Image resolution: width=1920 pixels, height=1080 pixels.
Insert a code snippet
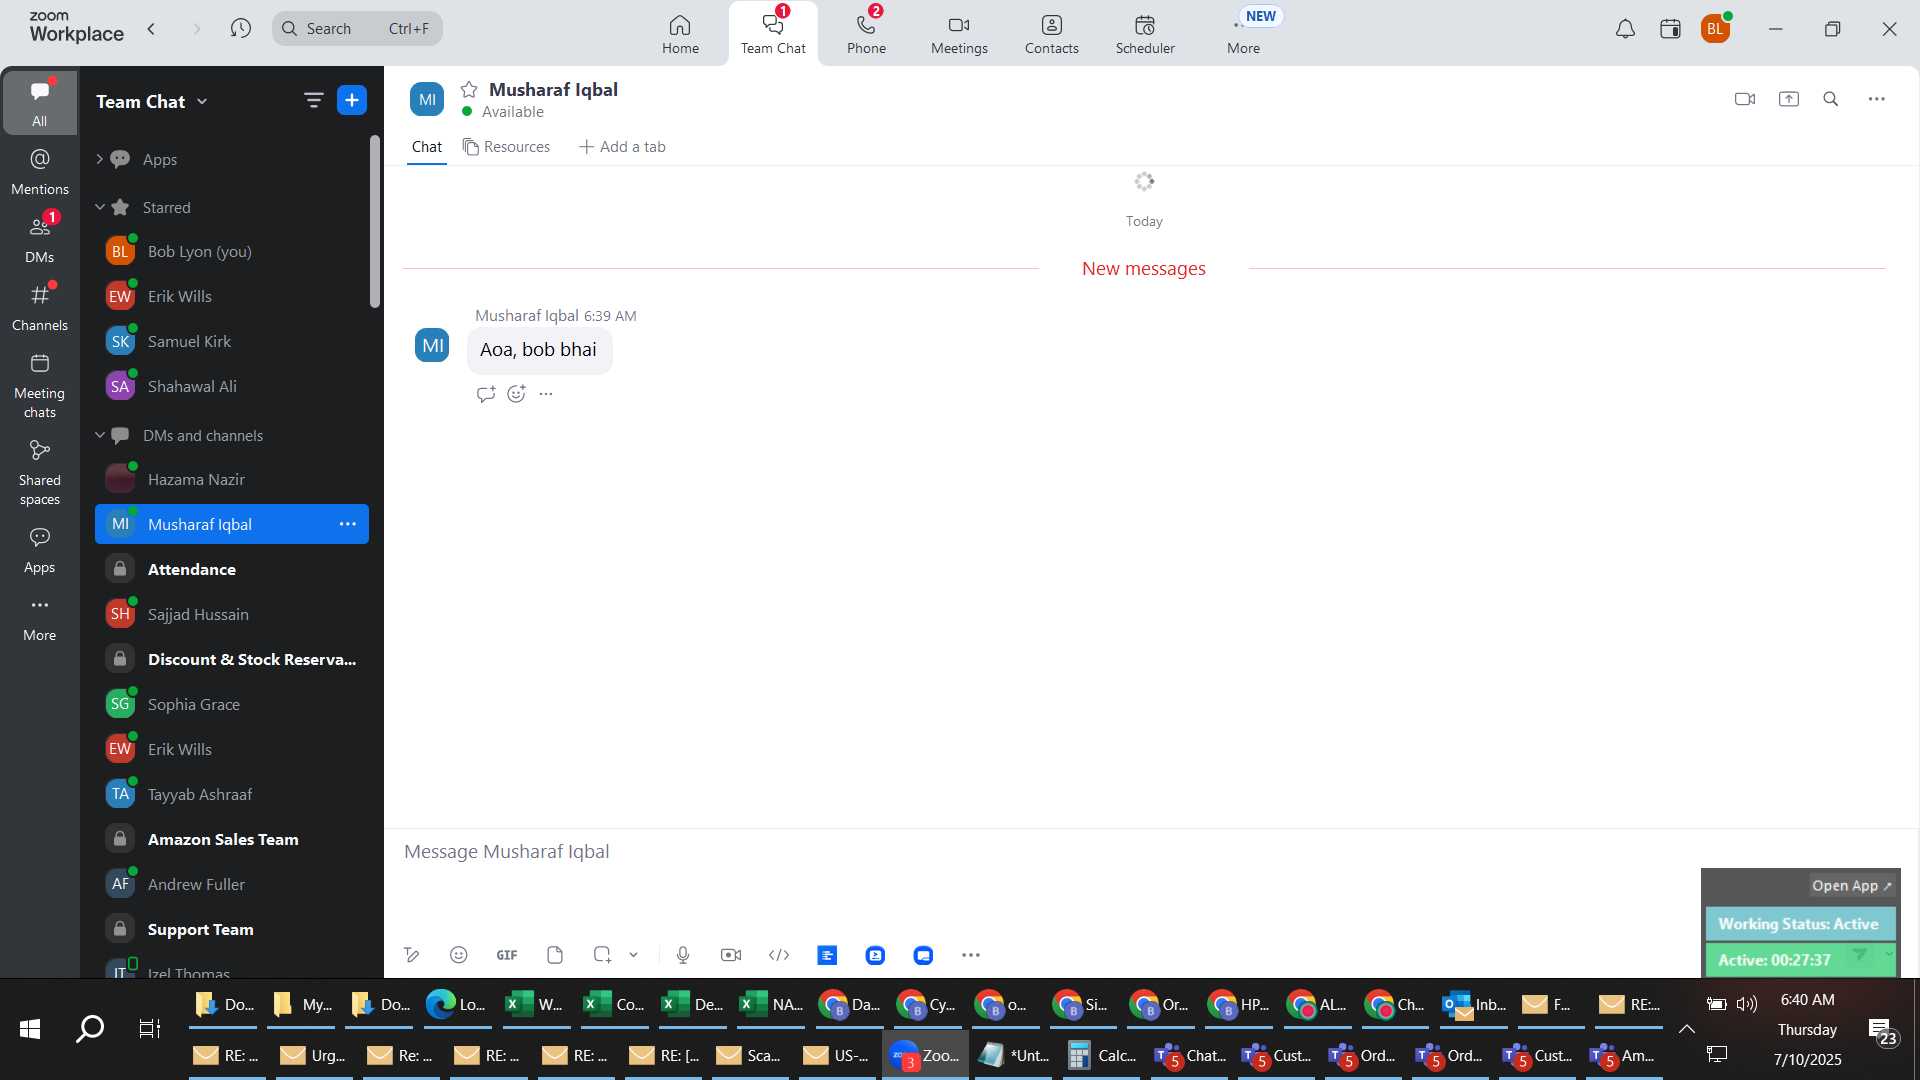point(779,955)
